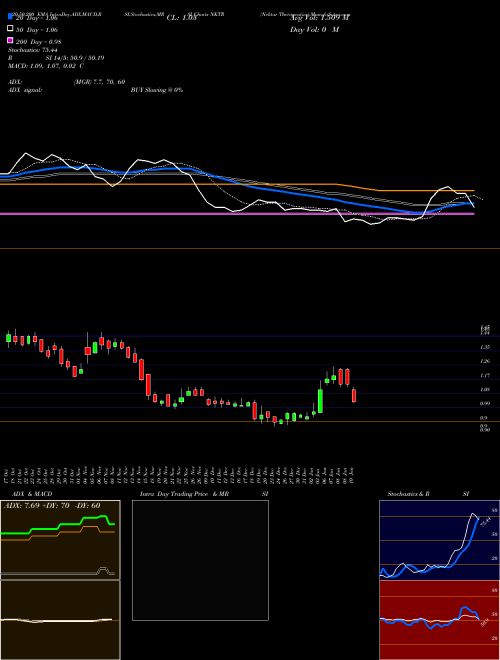The height and width of the screenshot is (660, 500).
Task: Select the 'Stochastics: 73.44' readout
Action: point(33,50)
